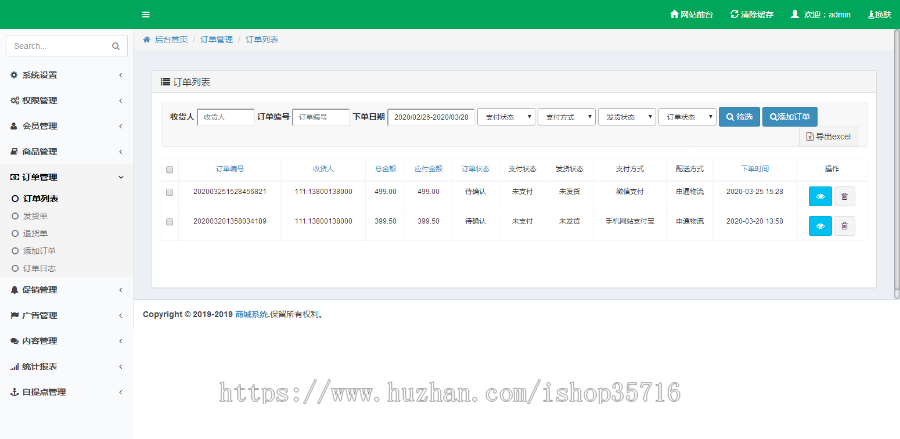Open 订单日志 in the sidebar submenu
Viewport: 900px width, 439px height.
click(x=40, y=268)
